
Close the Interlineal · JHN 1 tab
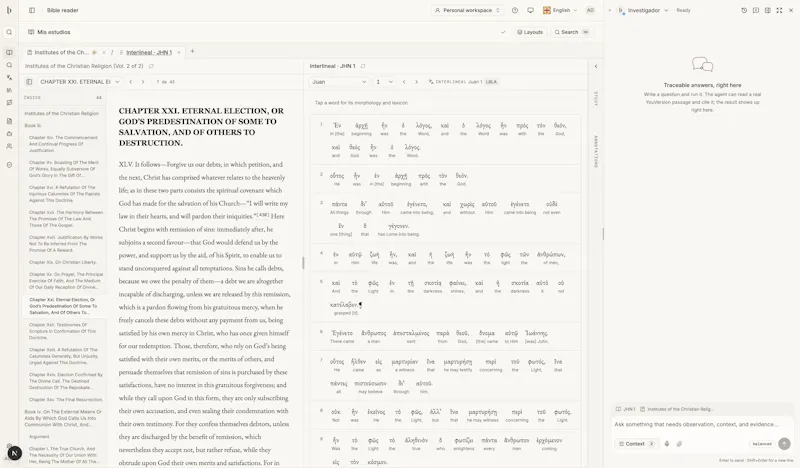[x=179, y=52]
